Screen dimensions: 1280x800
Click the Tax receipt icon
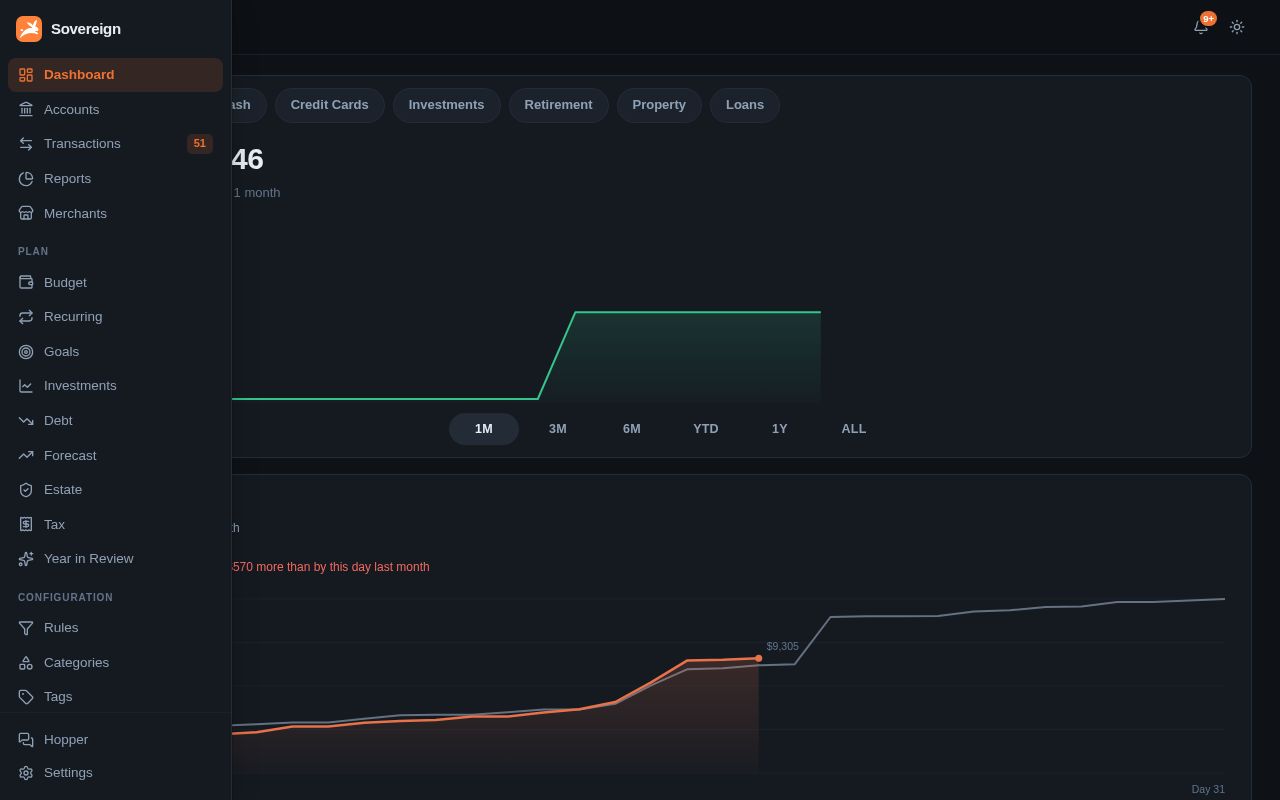tap(26, 524)
